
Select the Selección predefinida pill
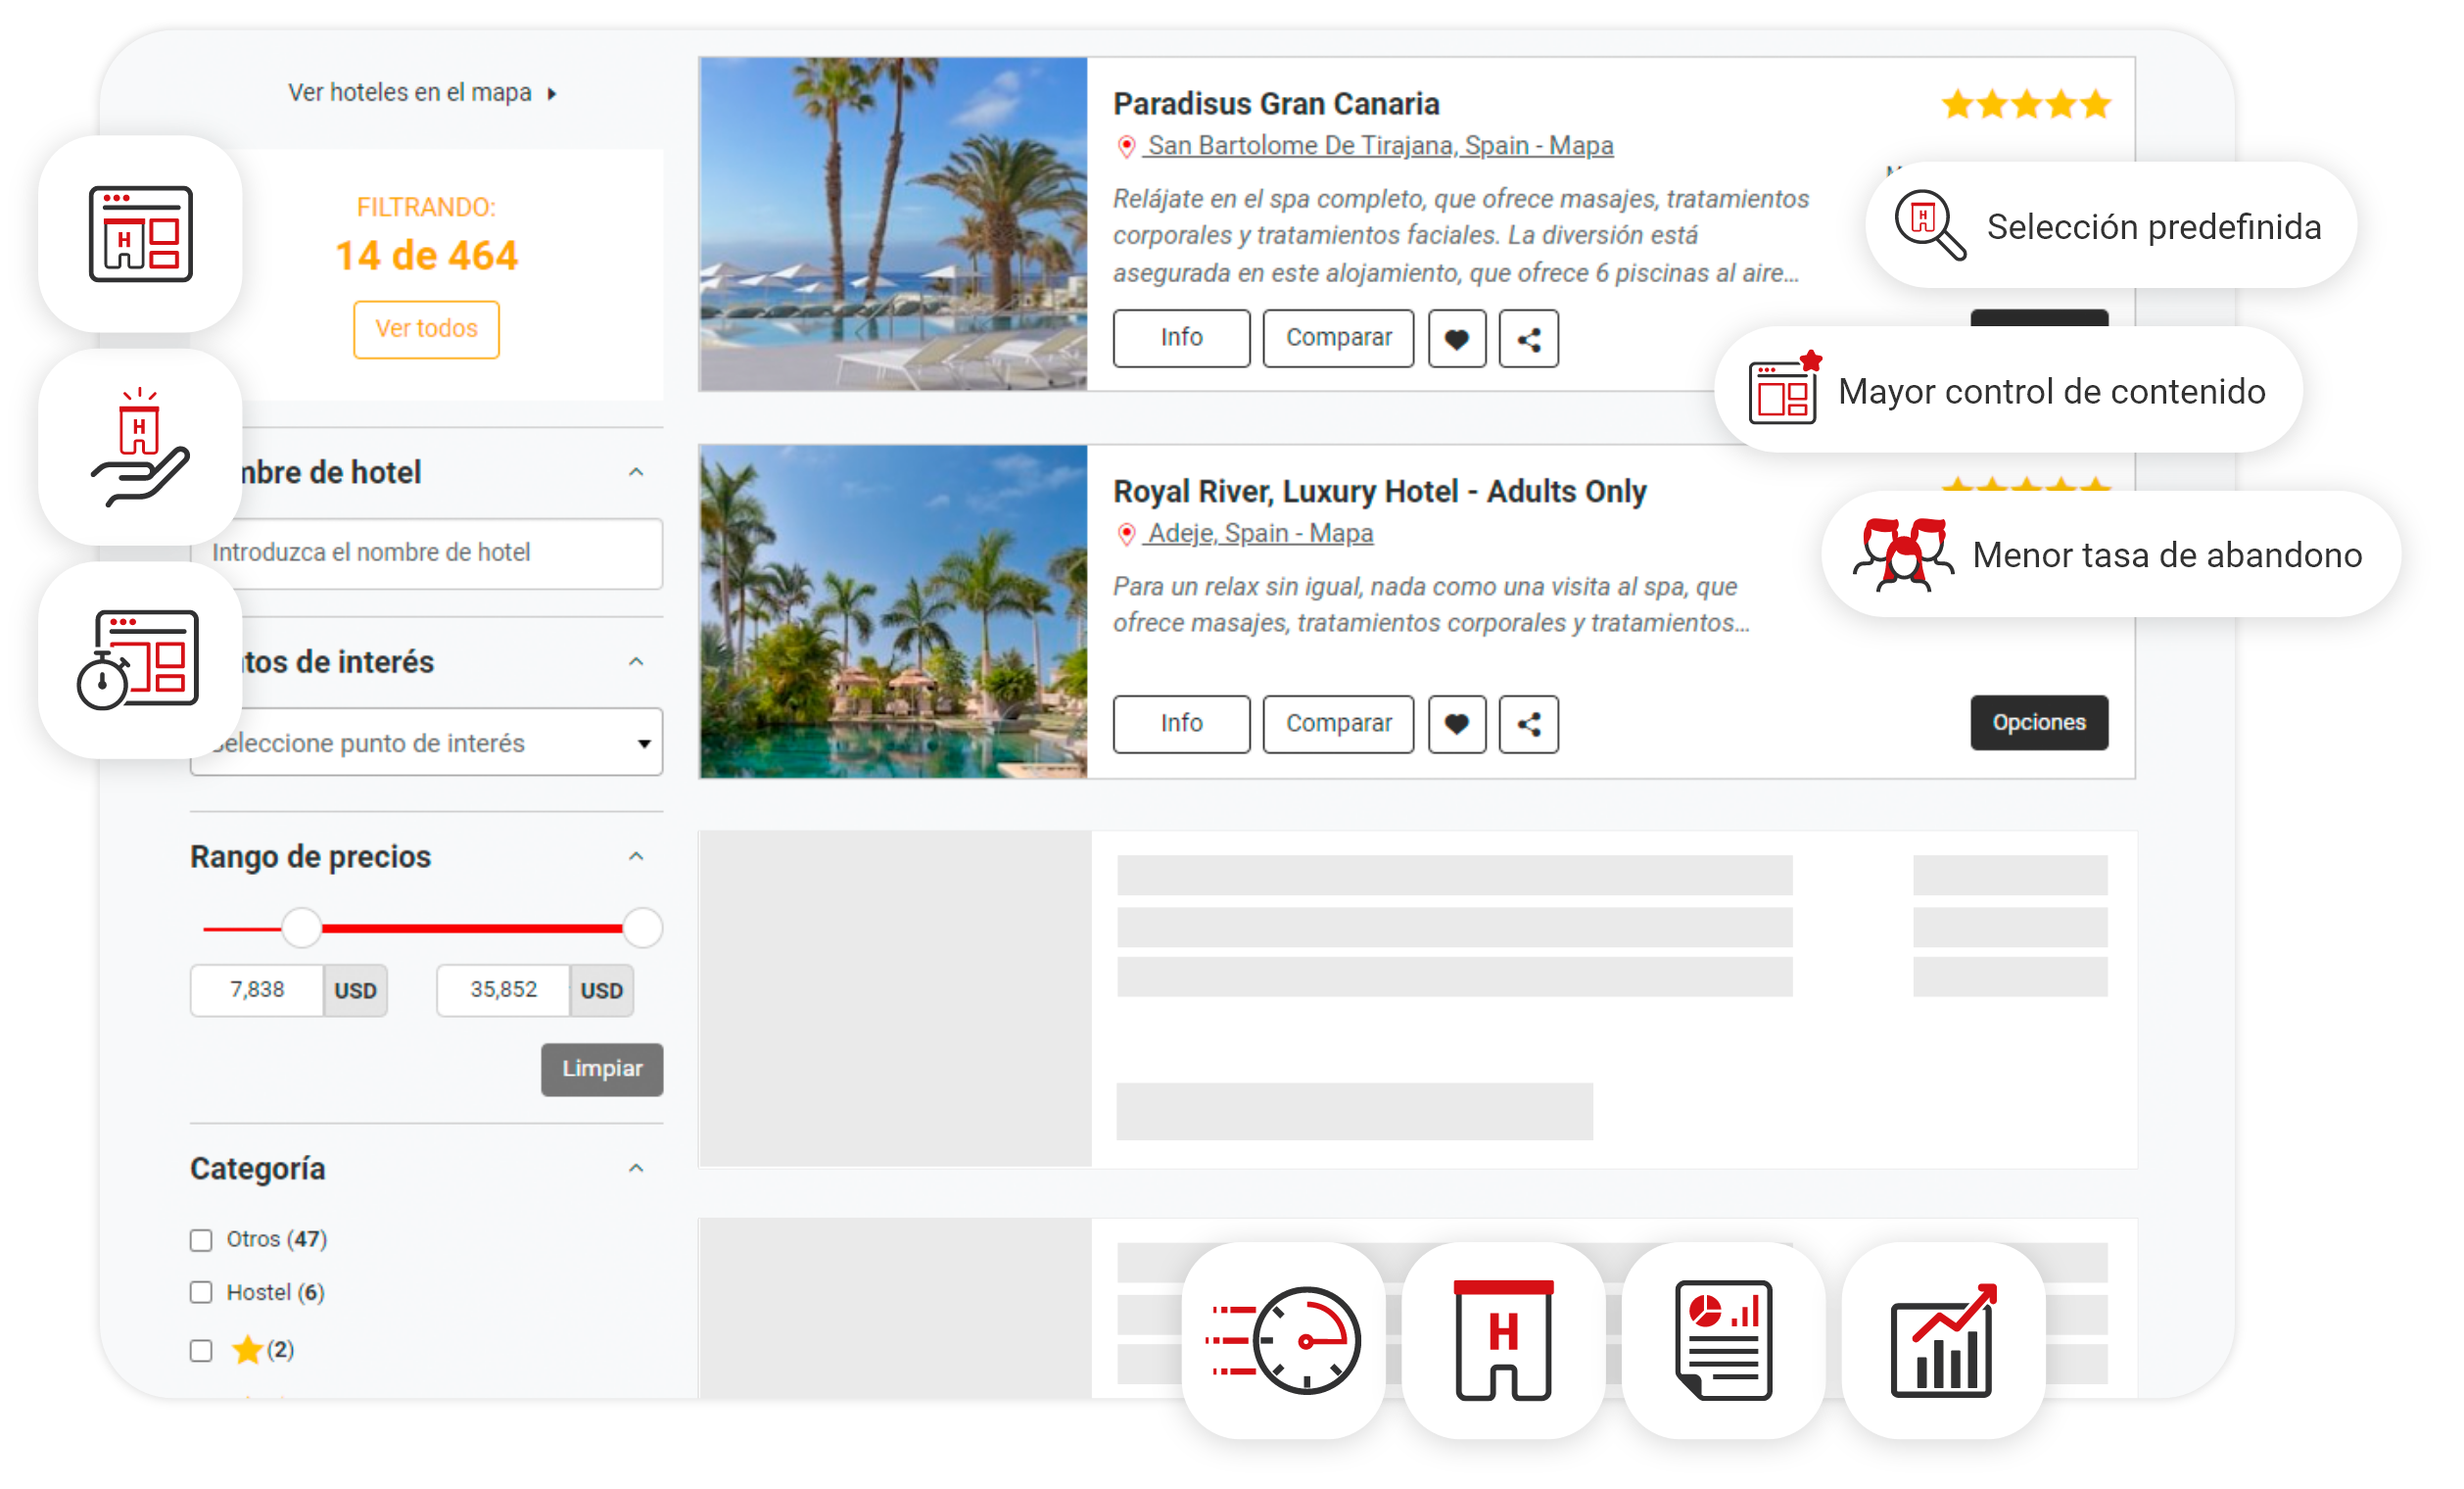click(2110, 226)
